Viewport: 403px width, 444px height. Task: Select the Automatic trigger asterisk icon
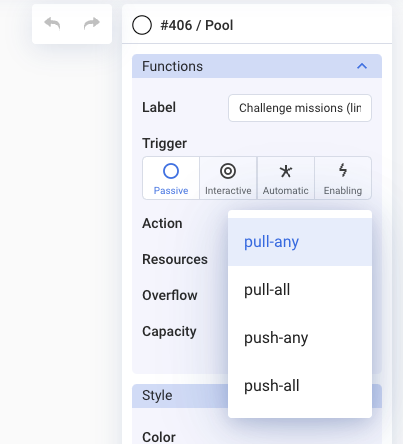286,171
